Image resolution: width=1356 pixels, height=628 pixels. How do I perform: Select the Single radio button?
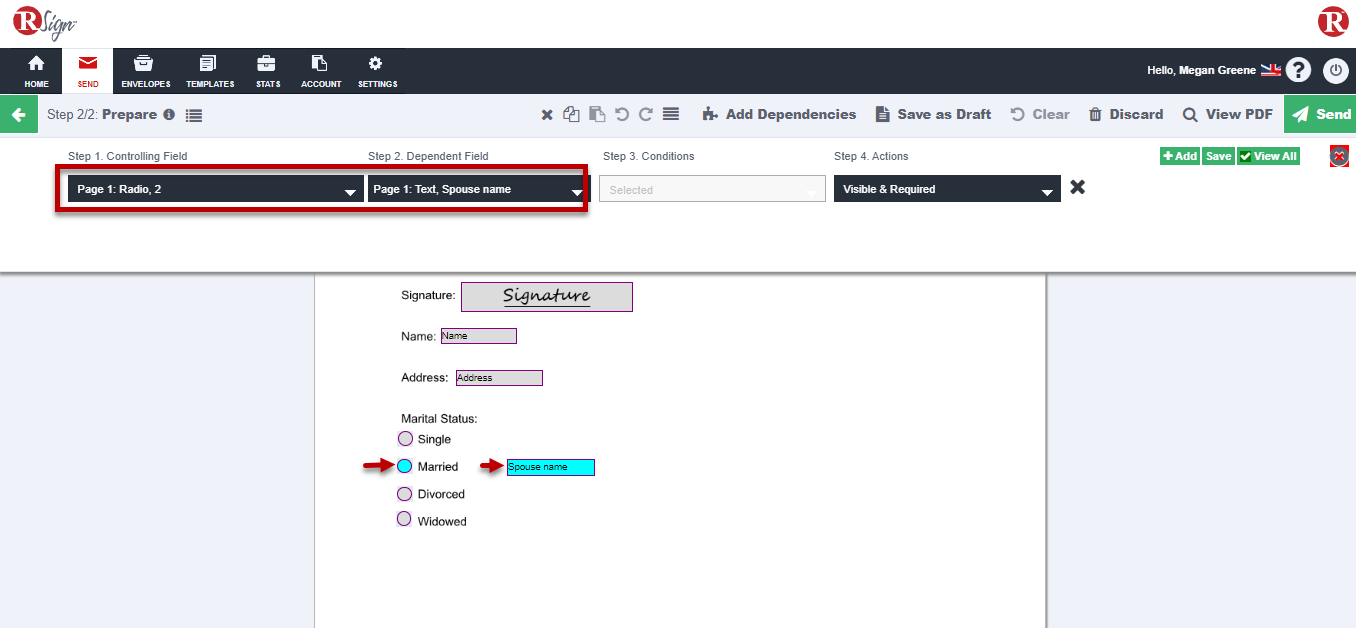click(x=405, y=439)
